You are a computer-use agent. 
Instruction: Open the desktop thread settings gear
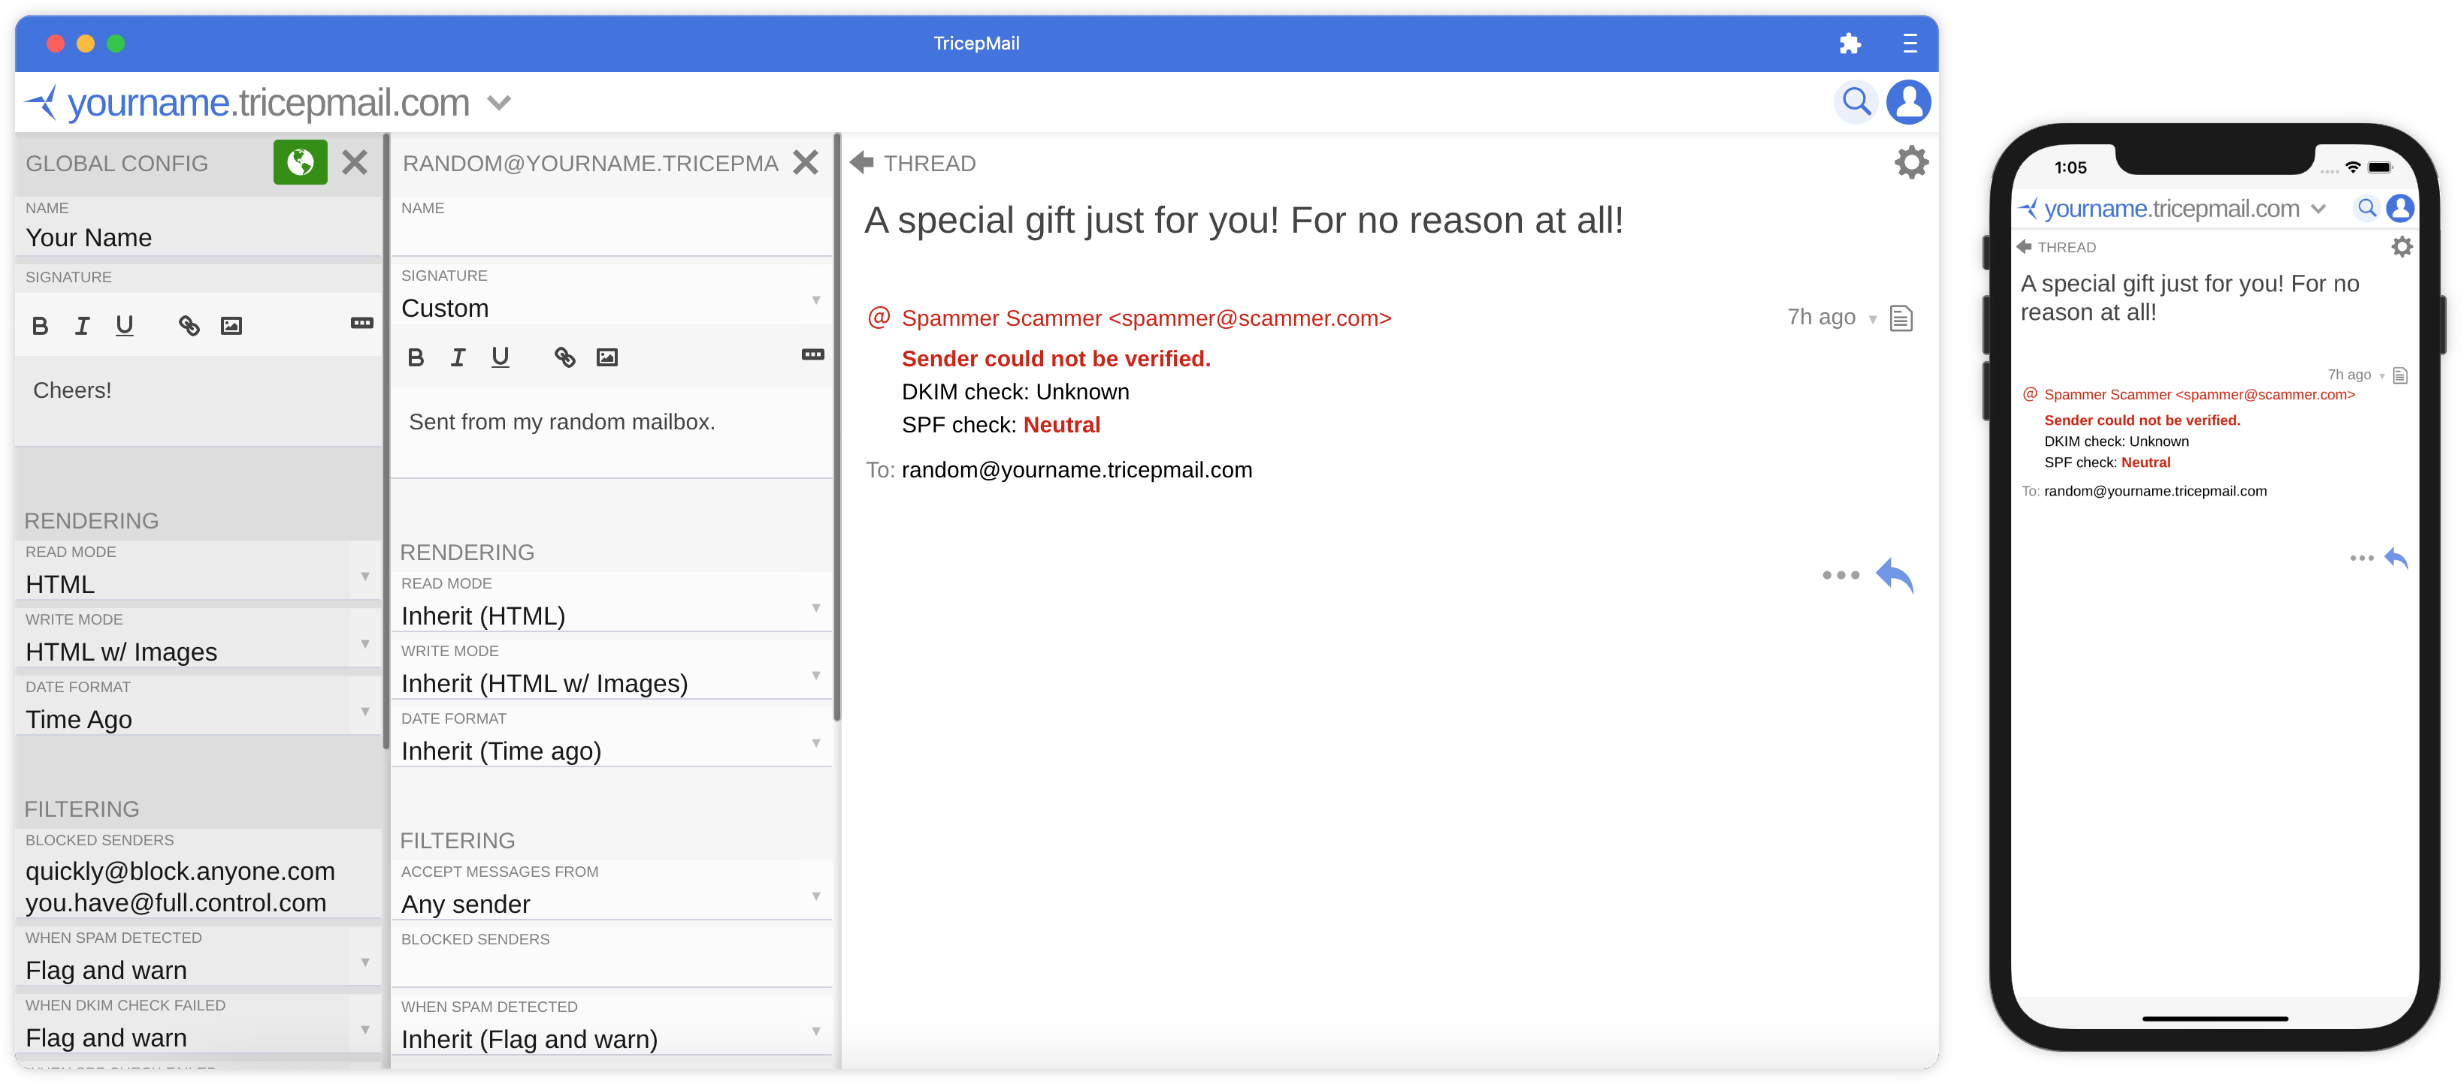[x=1910, y=162]
